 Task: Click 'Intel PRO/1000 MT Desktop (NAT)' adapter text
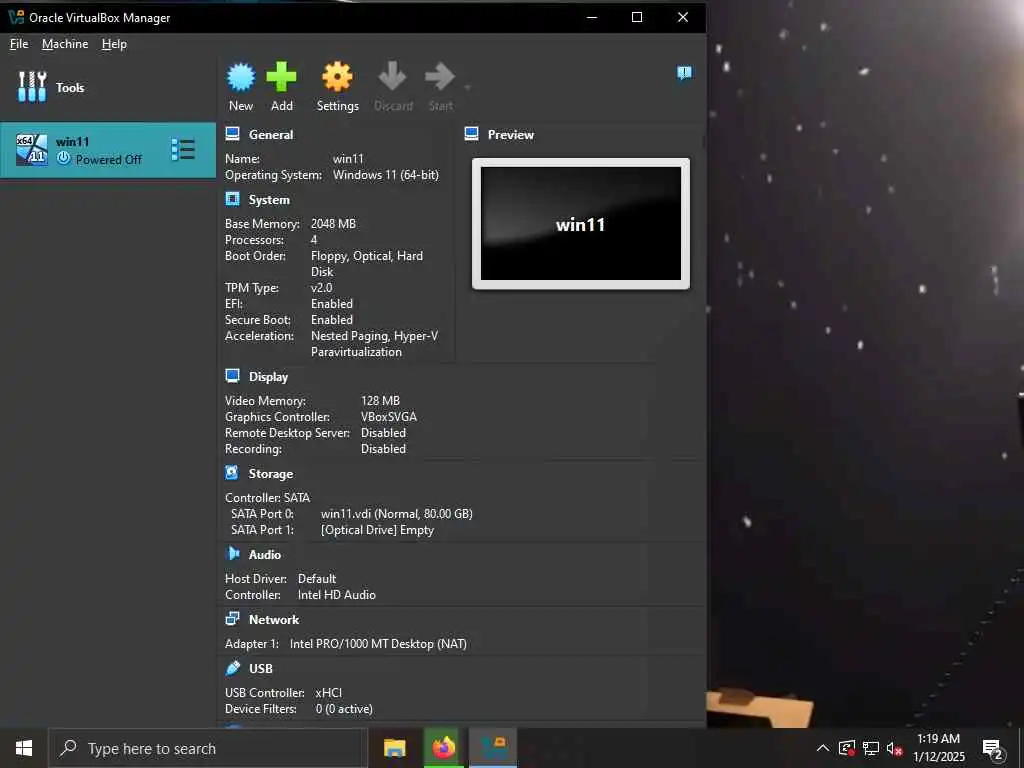378,644
